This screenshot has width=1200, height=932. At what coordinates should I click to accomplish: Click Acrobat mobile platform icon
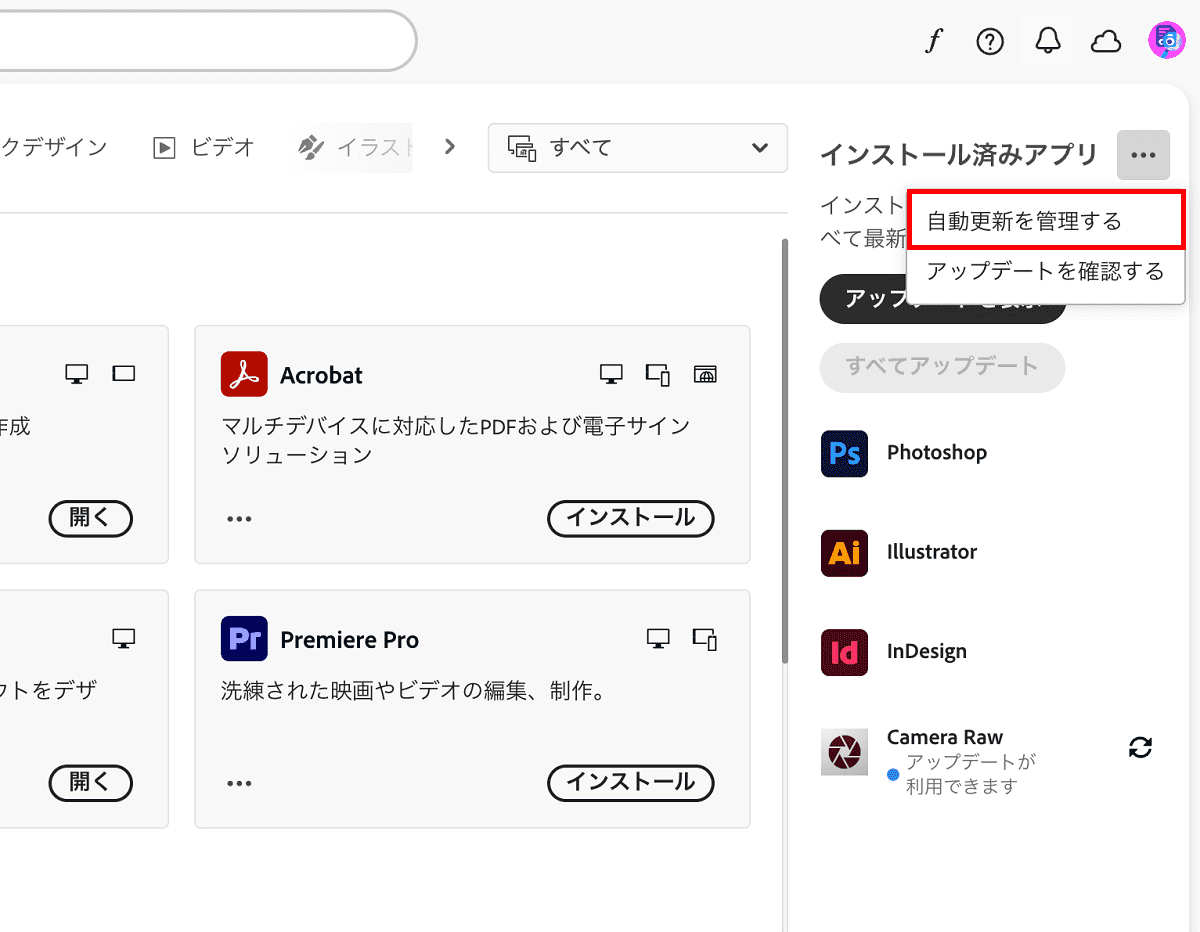click(x=658, y=374)
